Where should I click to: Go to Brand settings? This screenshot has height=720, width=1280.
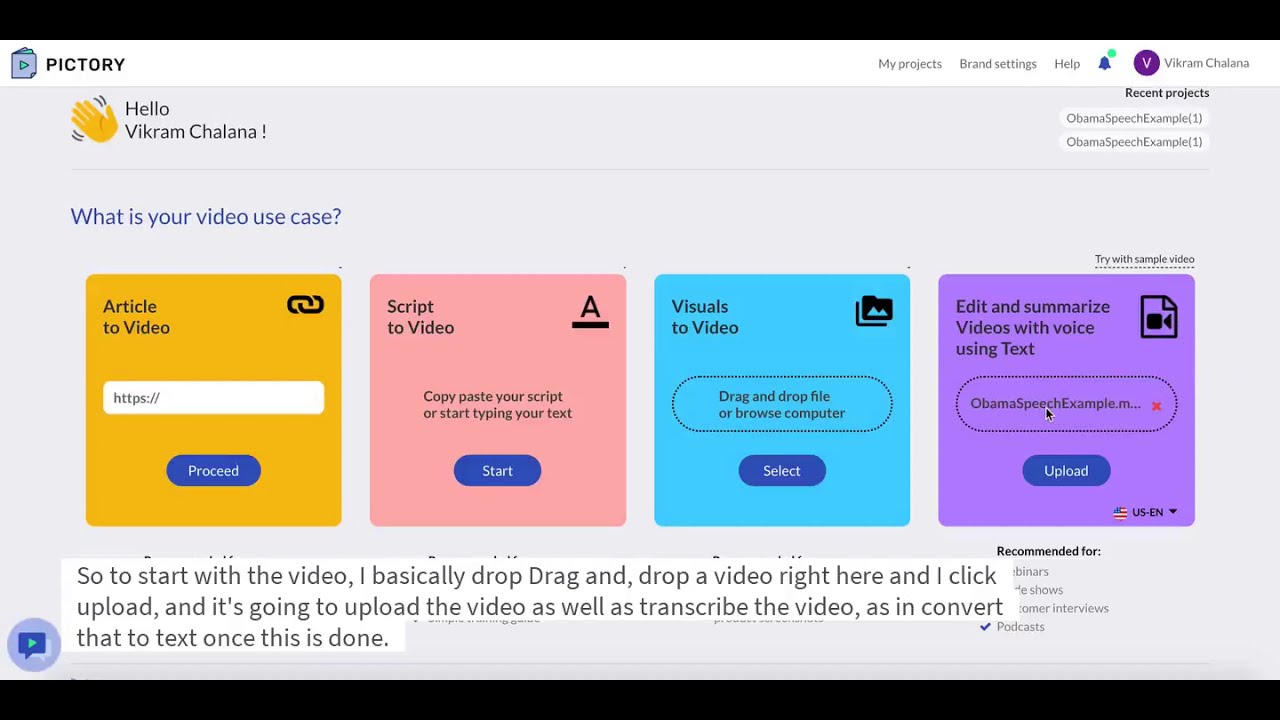point(998,63)
